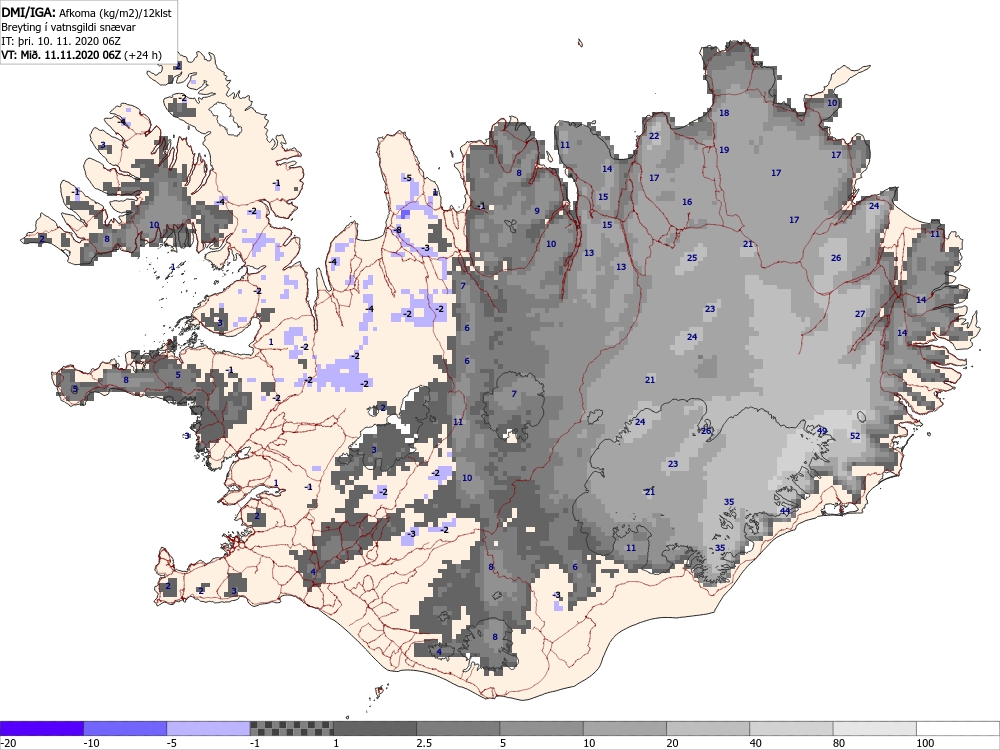Click the map value '27' in the east
This screenshot has width=1000, height=750.
click(x=860, y=314)
